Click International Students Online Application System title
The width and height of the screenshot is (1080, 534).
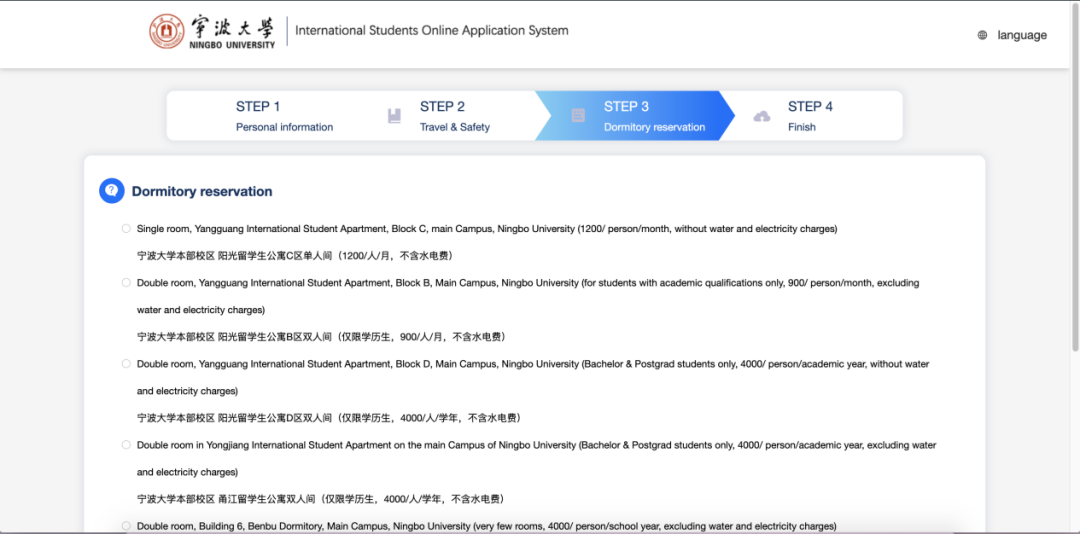431,31
